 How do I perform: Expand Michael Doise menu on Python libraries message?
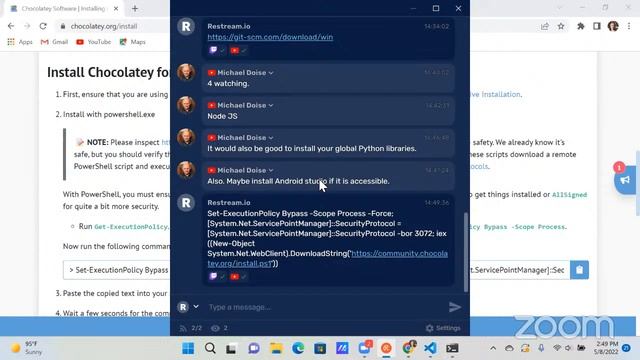pos(271,138)
